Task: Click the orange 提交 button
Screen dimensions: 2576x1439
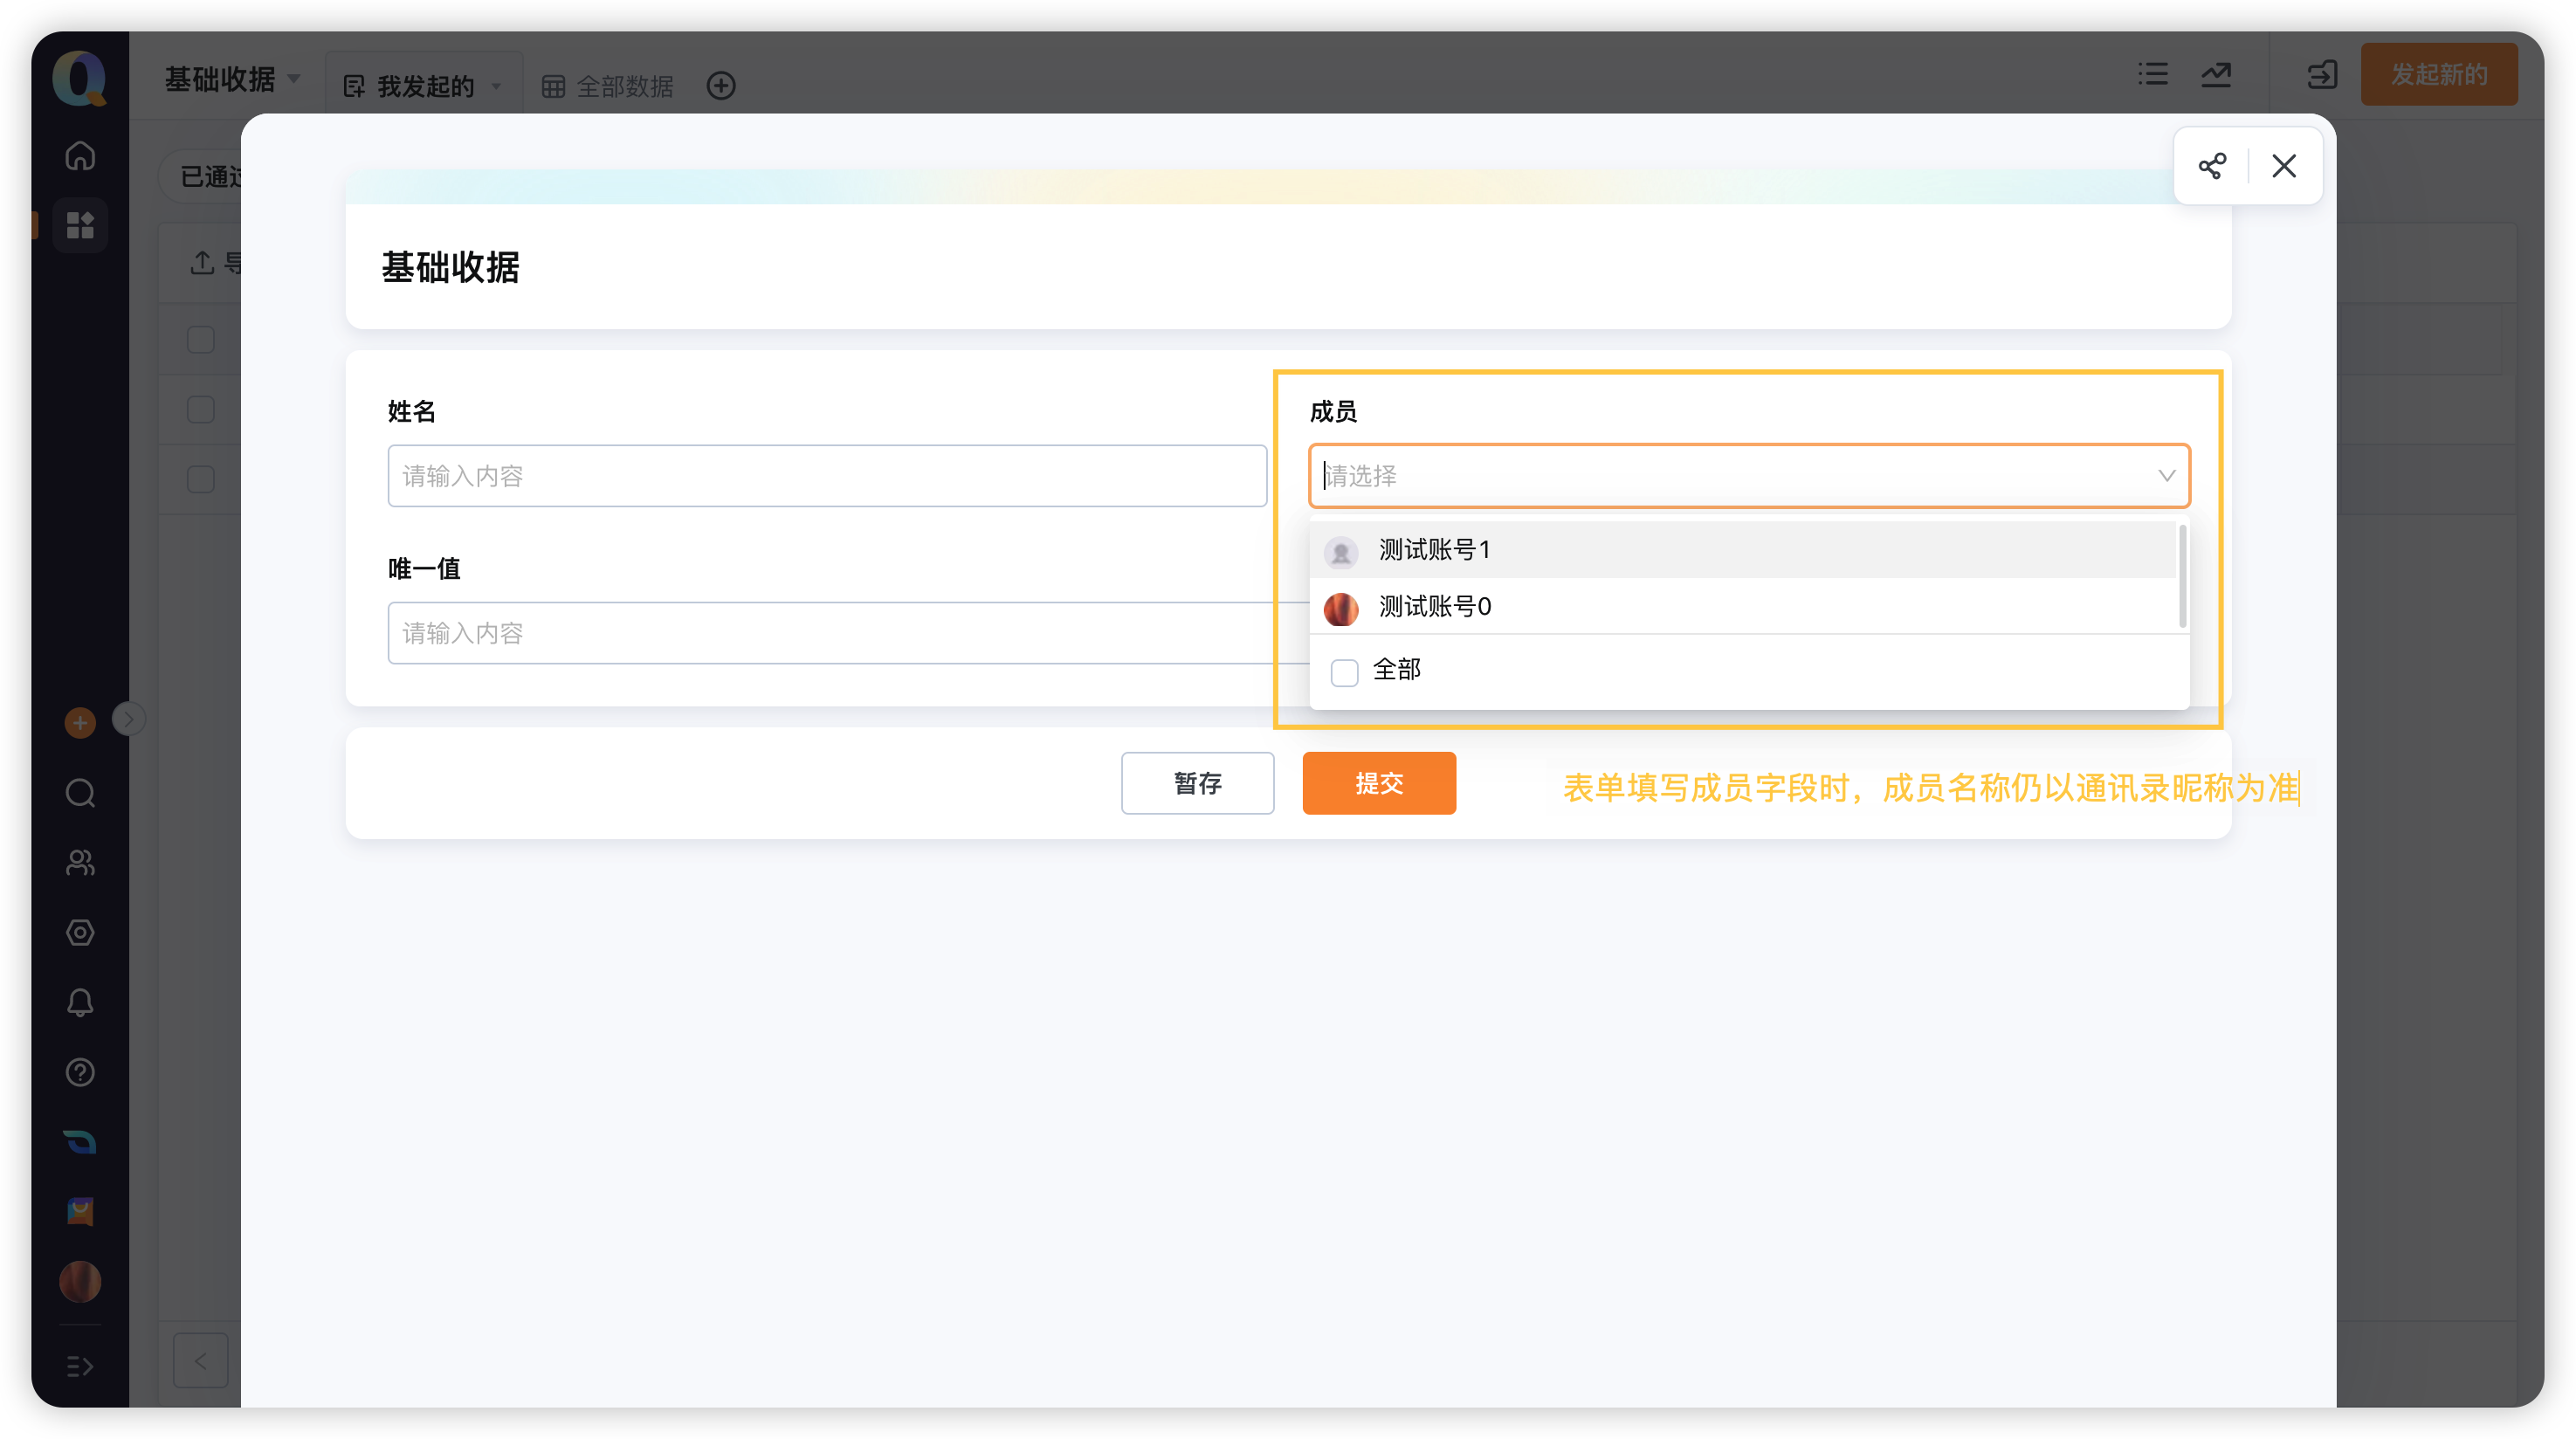Action: tap(1379, 783)
